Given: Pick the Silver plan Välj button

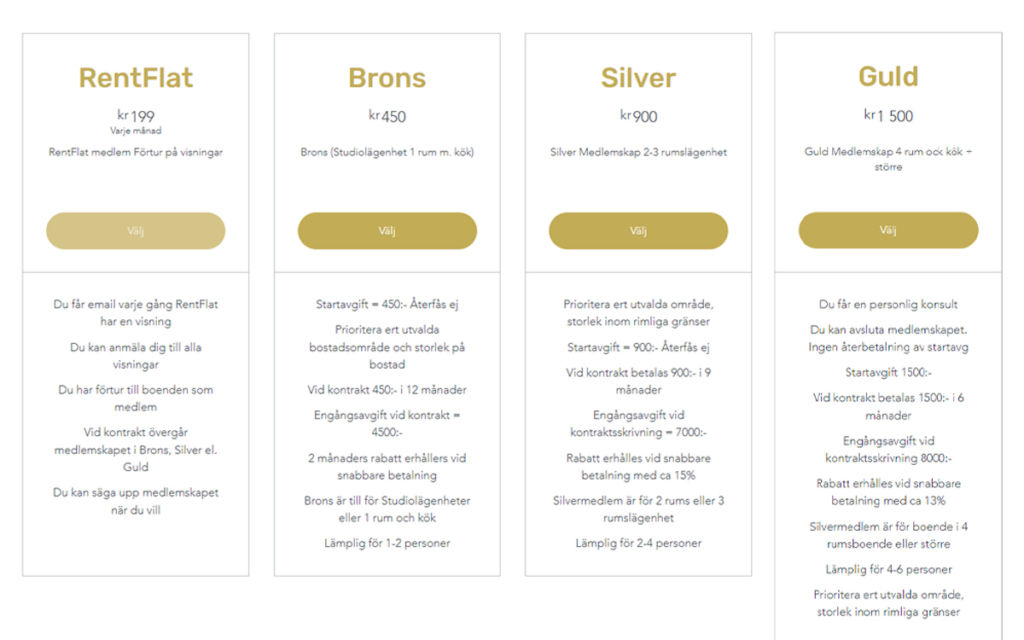Looking at the screenshot, I should pyautogui.click(x=638, y=231).
